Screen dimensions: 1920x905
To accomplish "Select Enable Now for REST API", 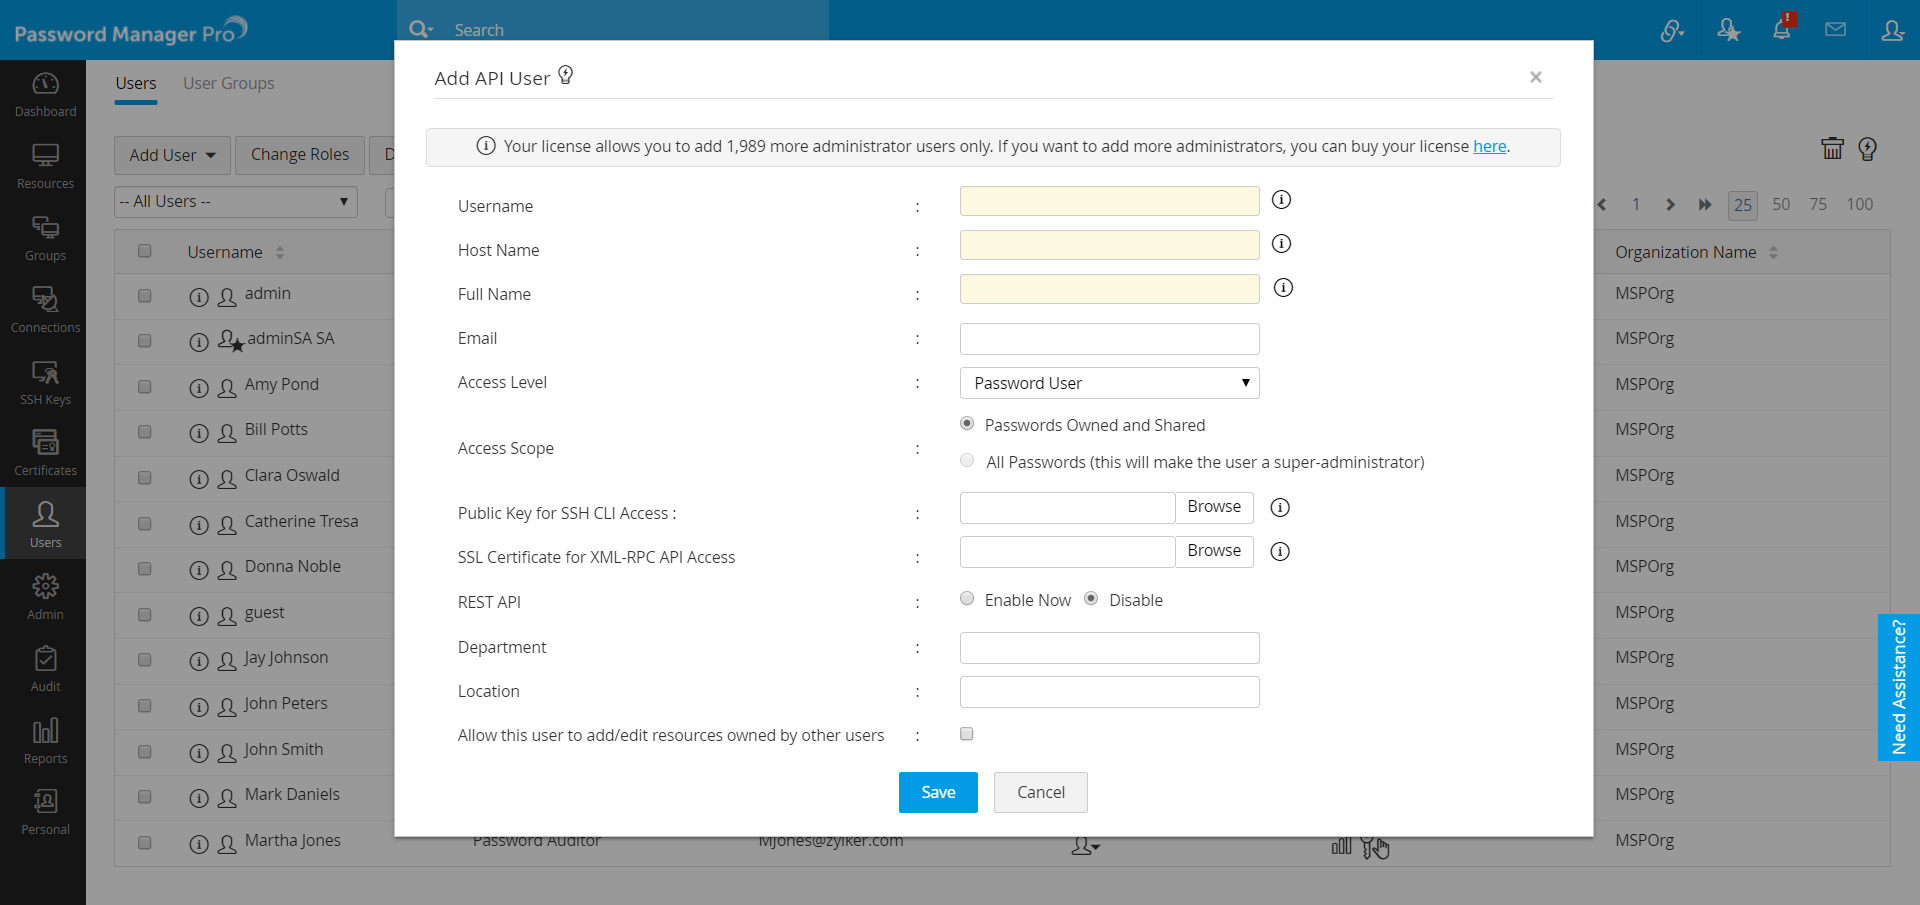I will (967, 599).
